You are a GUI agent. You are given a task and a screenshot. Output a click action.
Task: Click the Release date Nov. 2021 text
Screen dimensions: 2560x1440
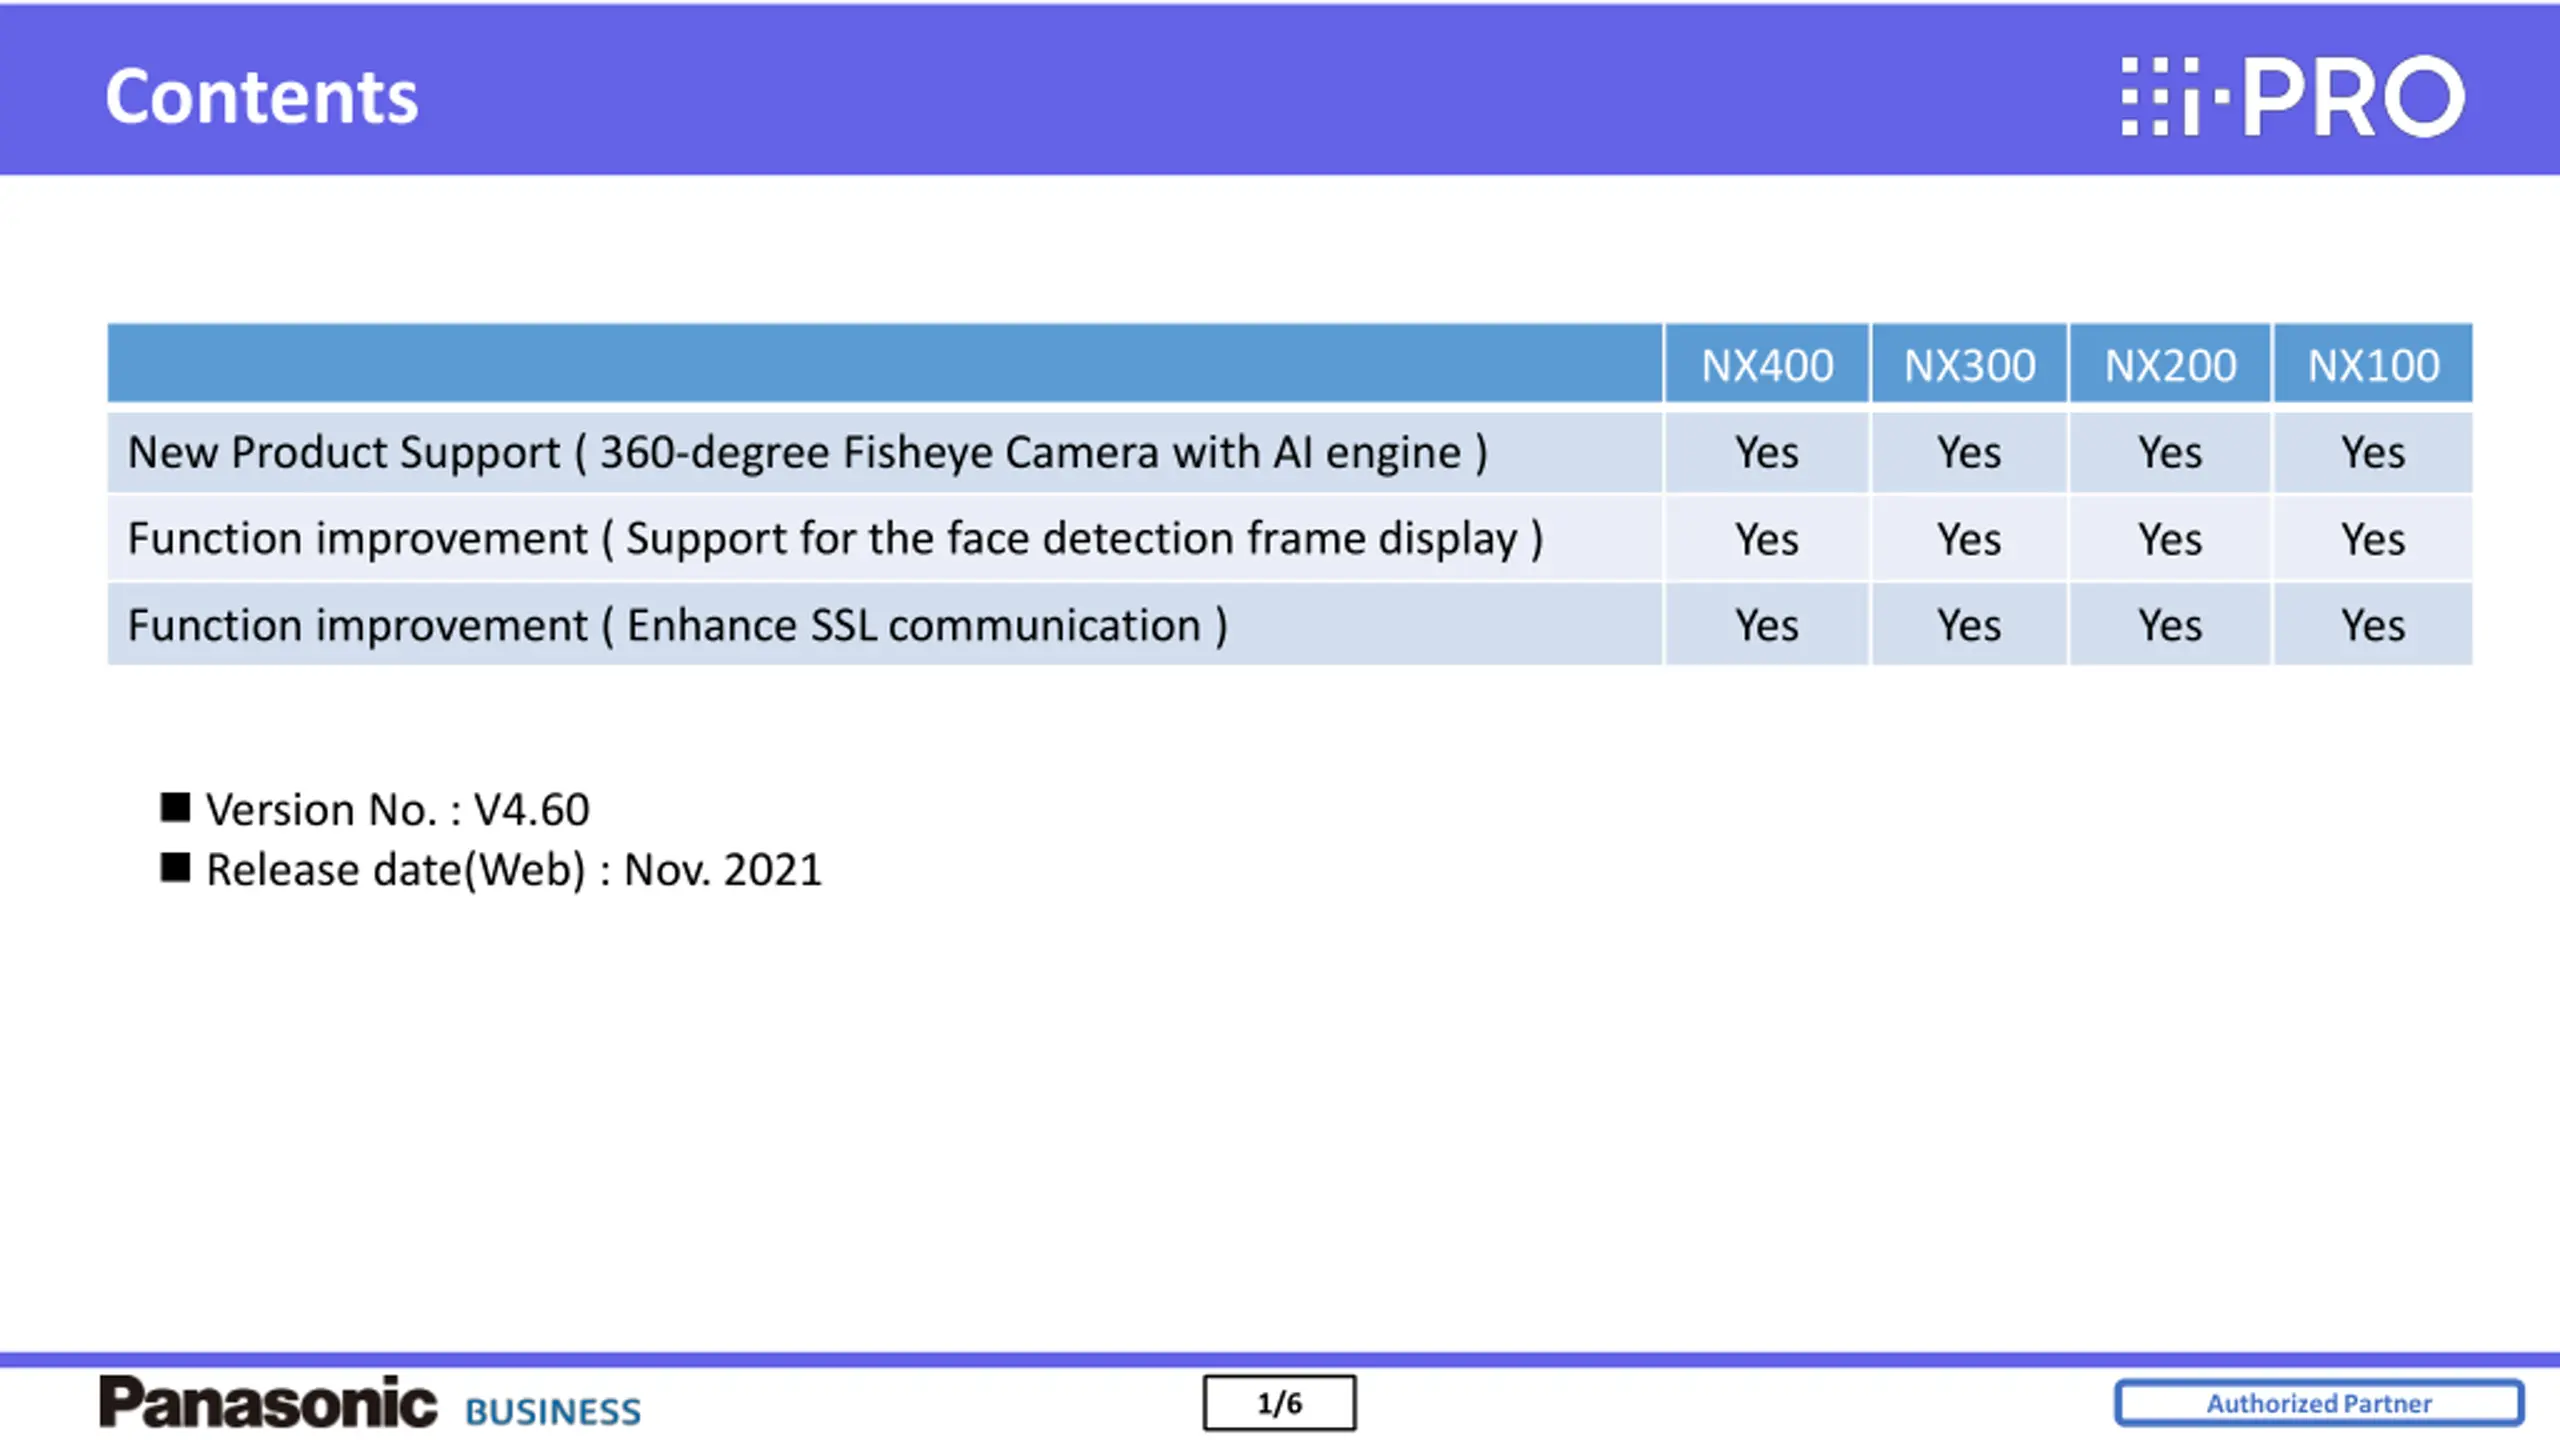[513, 870]
